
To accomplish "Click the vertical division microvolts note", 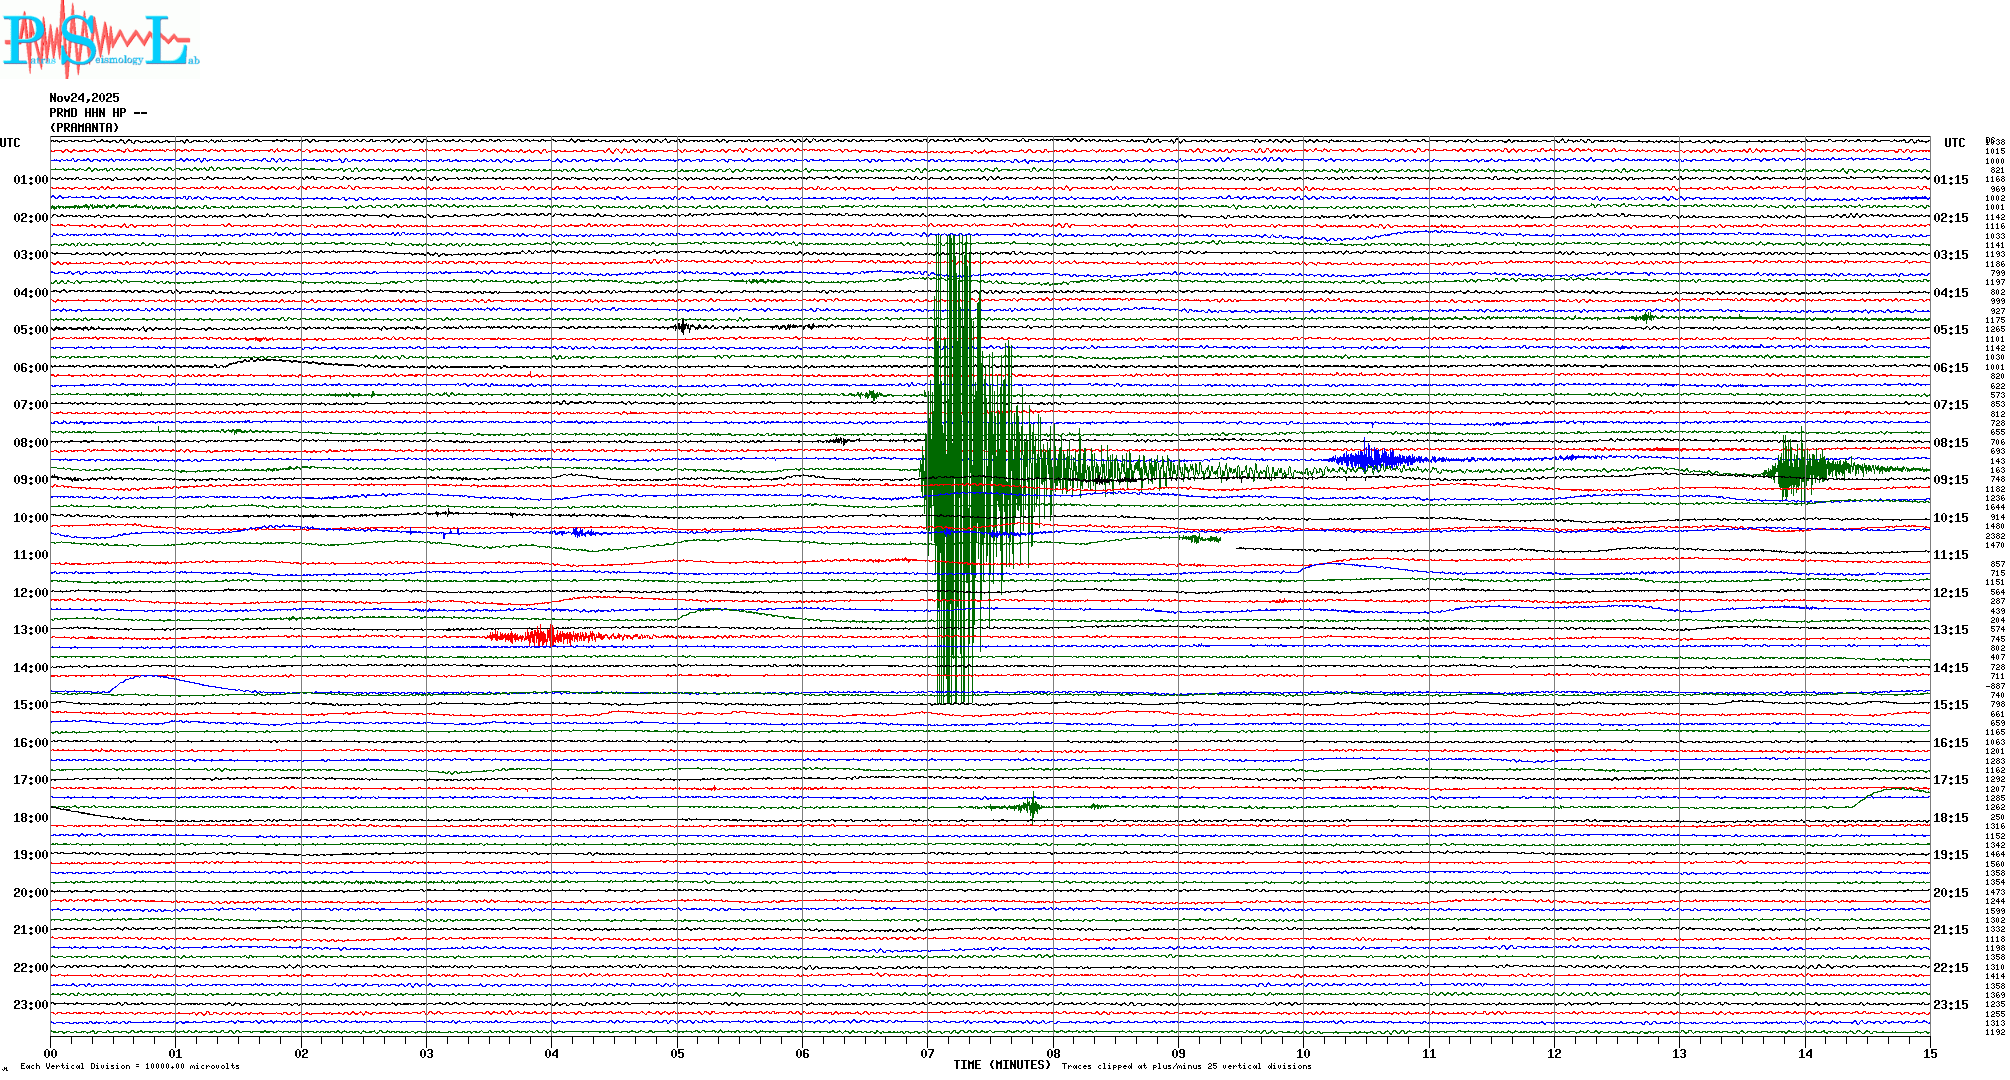I will click(x=130, y=1066).
